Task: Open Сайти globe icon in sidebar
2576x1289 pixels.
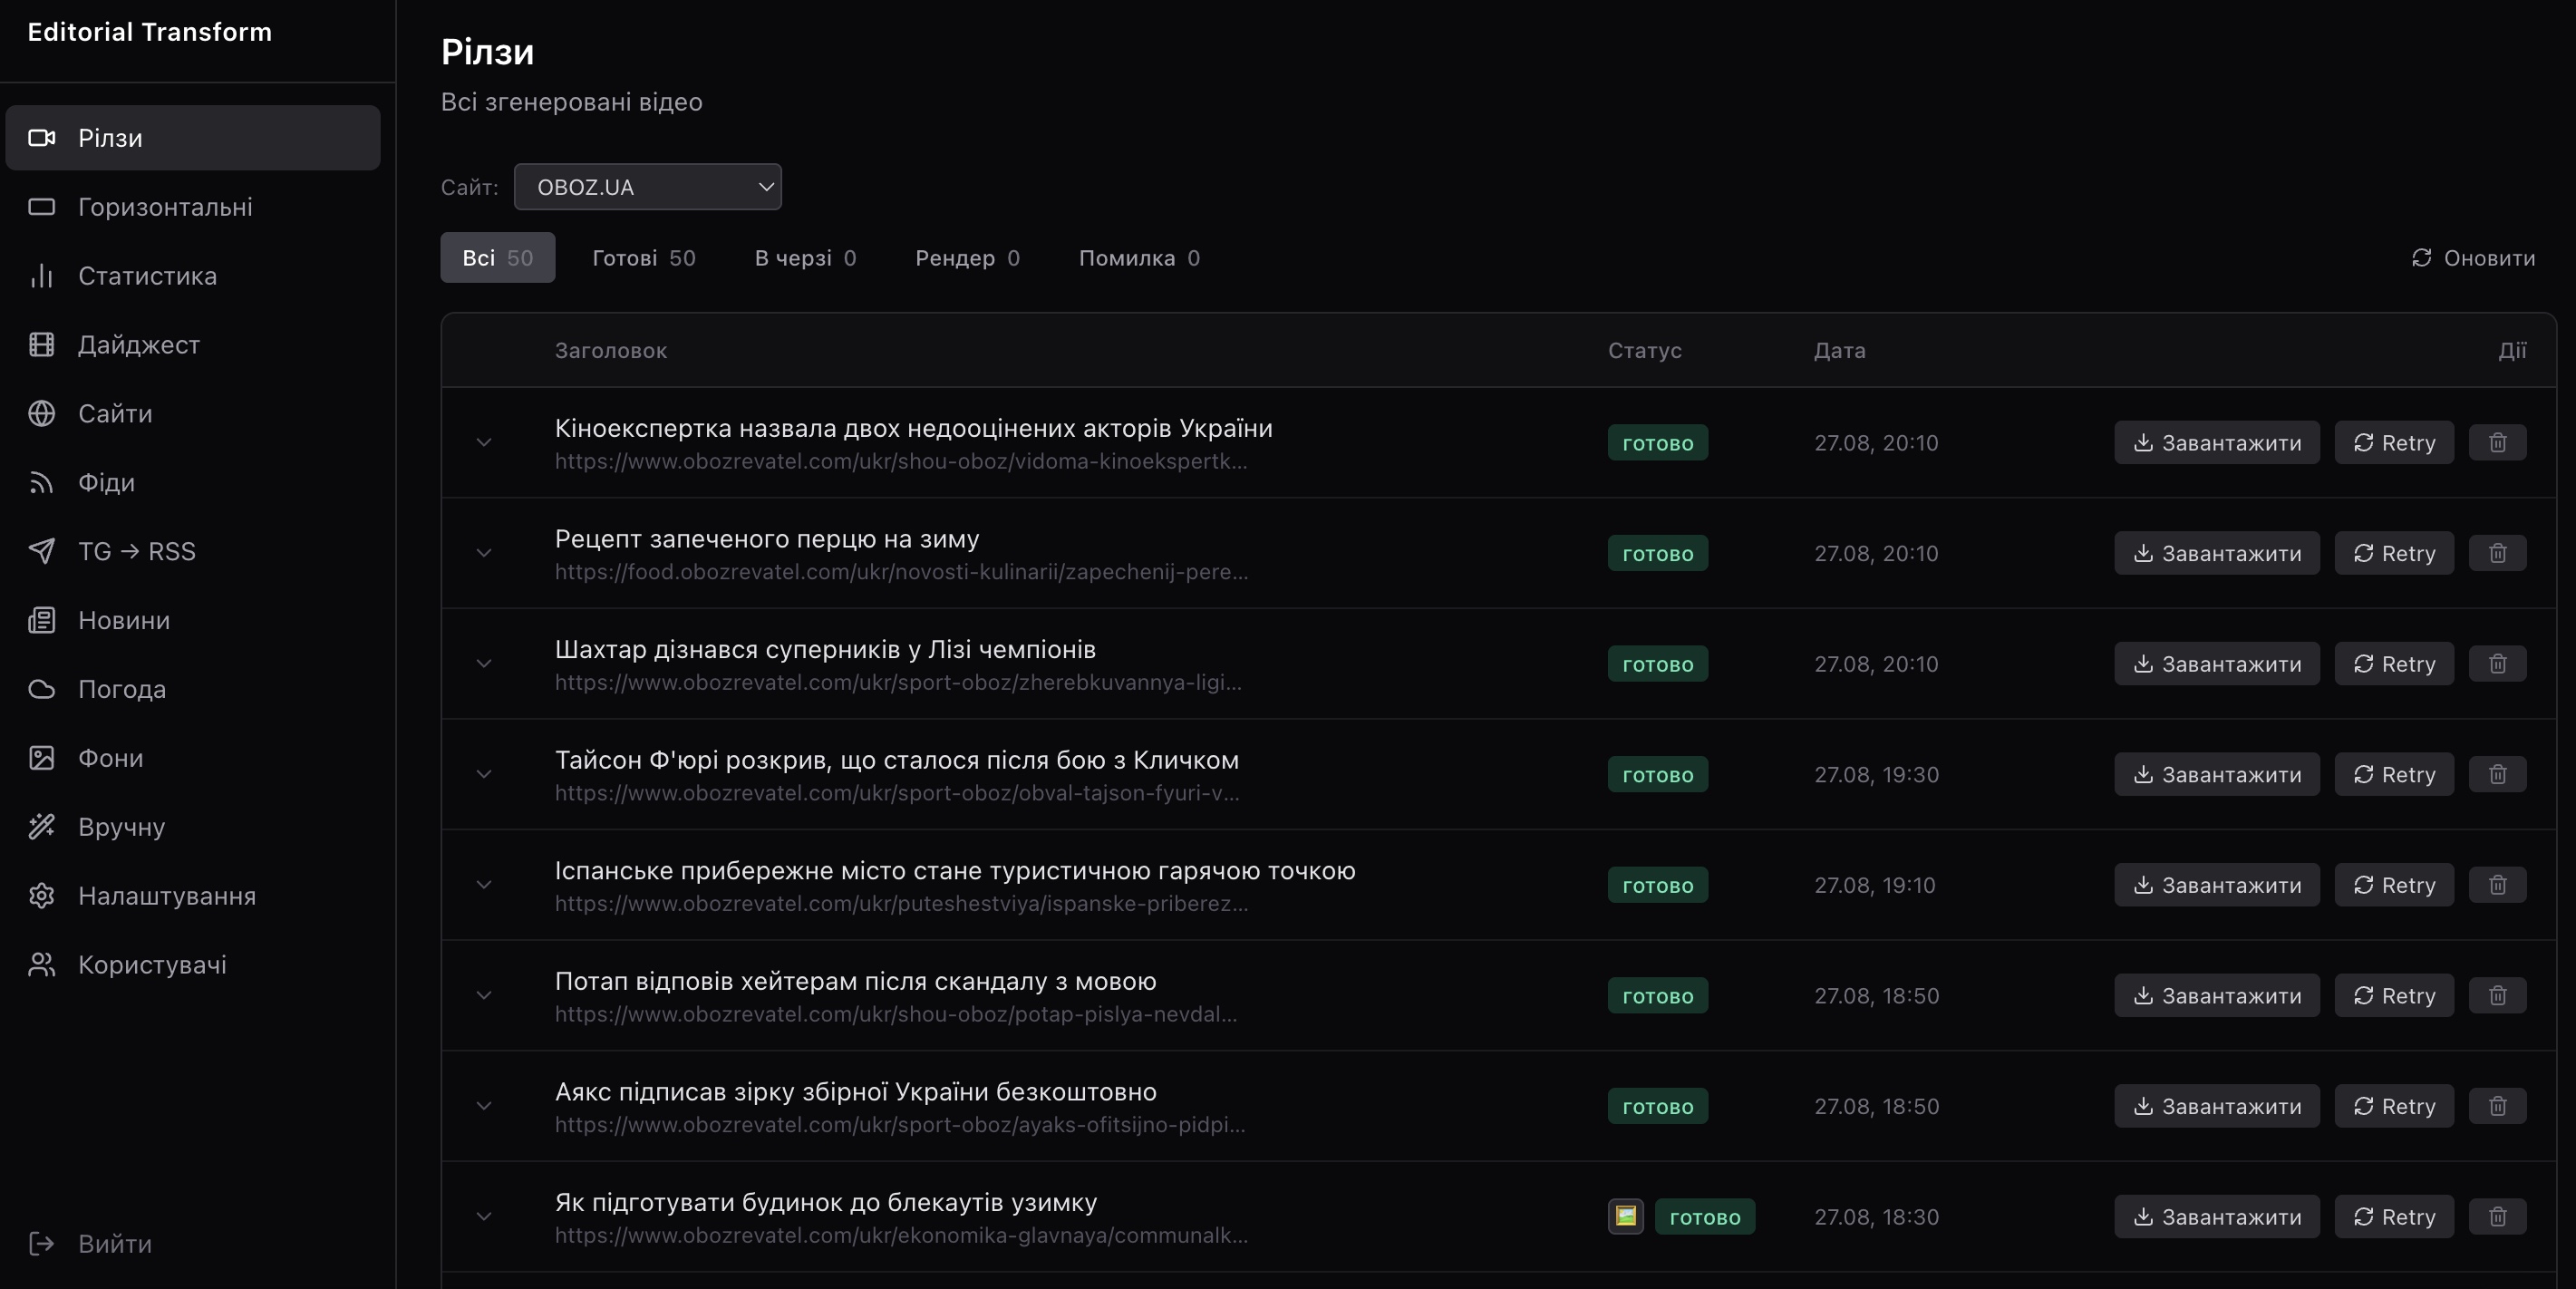Action: (x=41, y=414)
